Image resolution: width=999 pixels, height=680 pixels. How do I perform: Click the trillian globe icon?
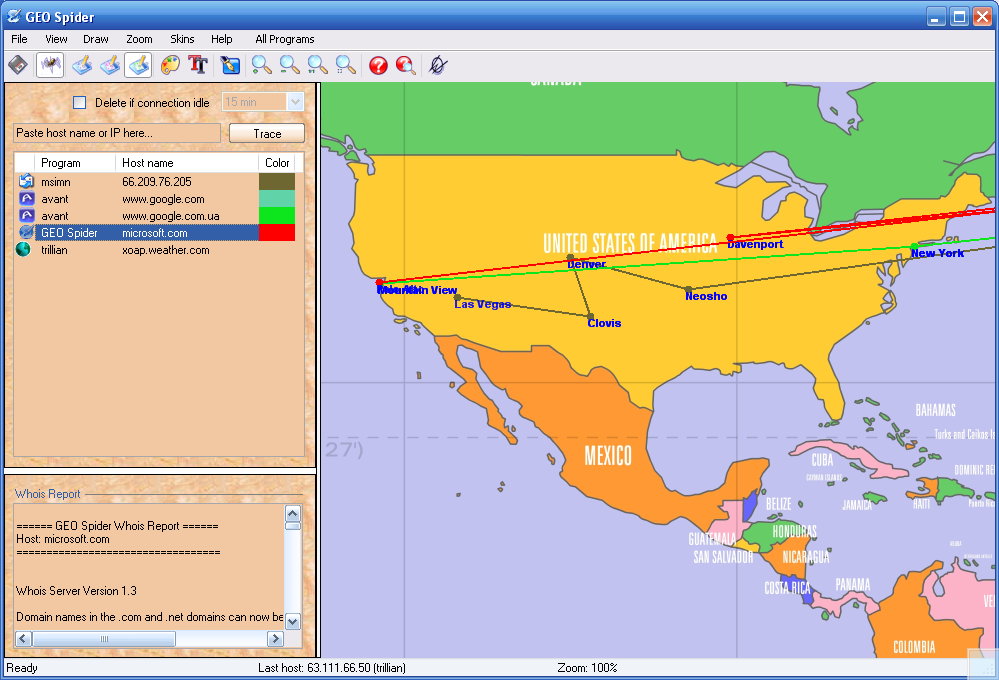(x=23, y=250)
